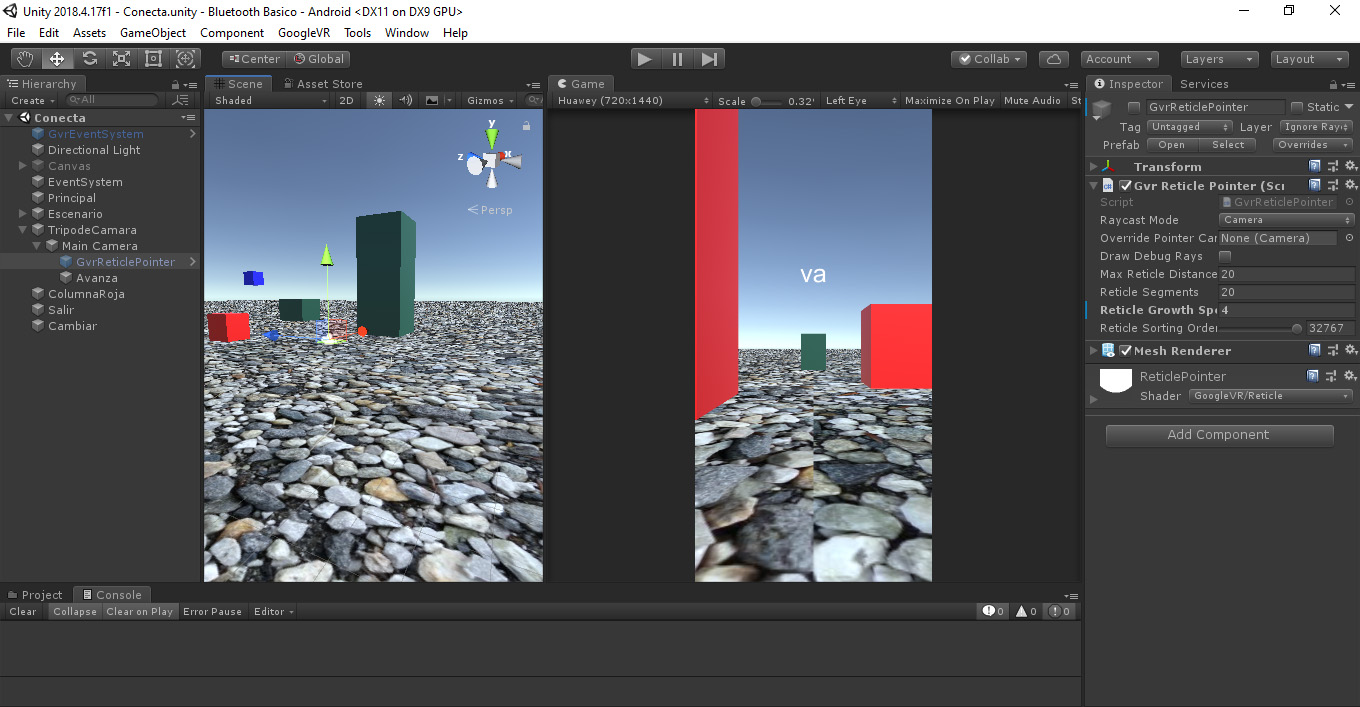Screen dimensions: 1360x707
Task: Enable the Draw Debug Rays checkbox
Action: pyautogui.click(x=1225, y=256)
